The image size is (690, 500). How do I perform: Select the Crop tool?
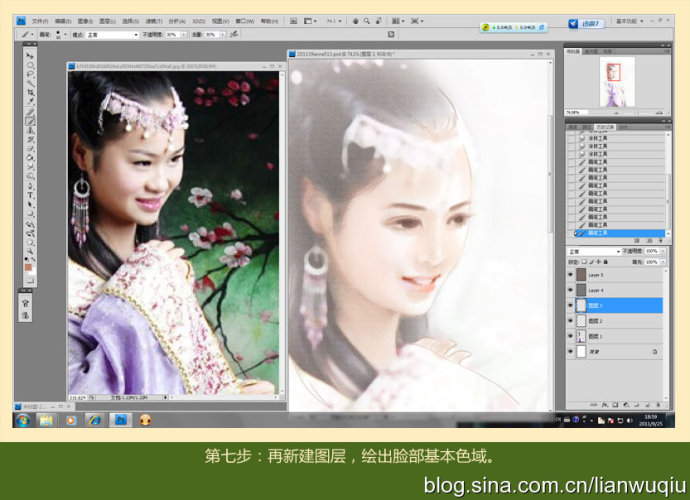(30, 93)
